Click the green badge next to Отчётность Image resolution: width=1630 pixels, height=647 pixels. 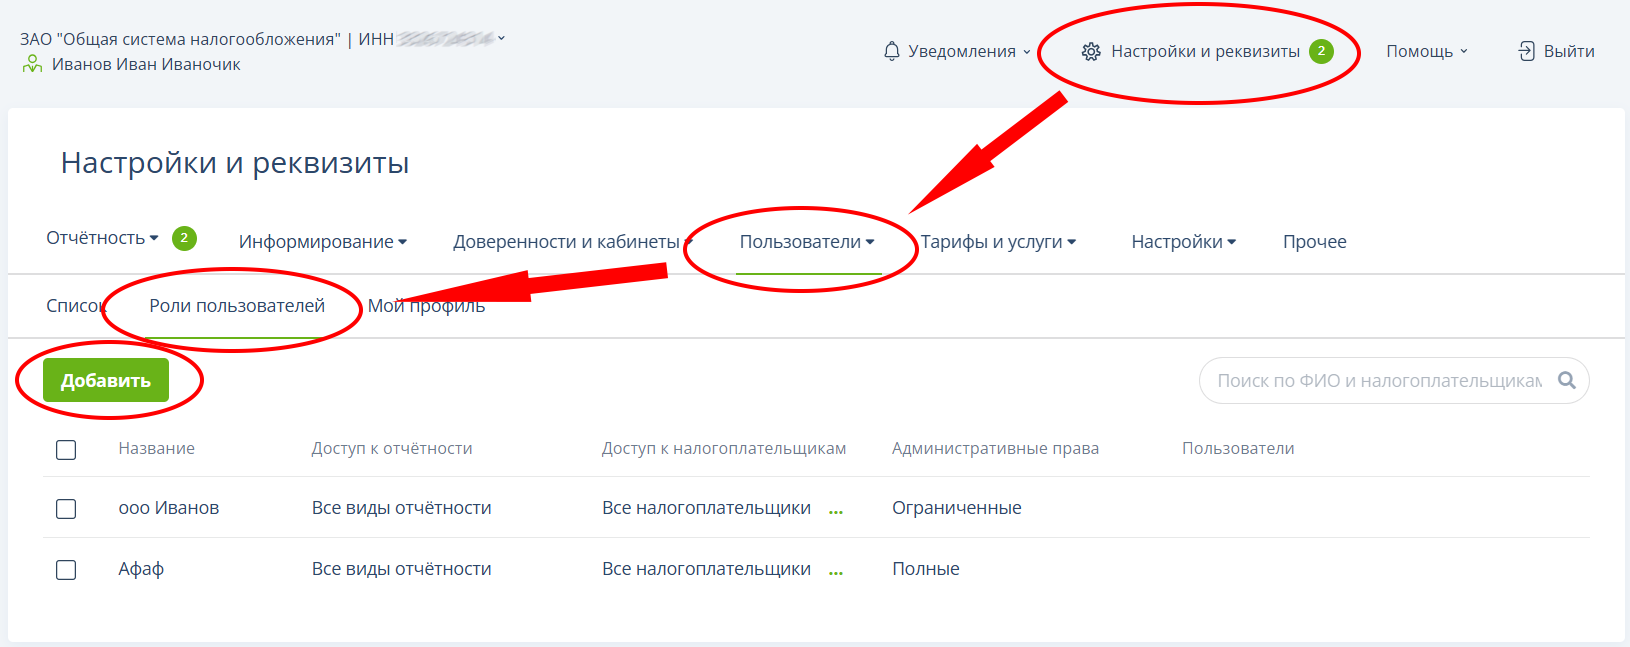184,238
